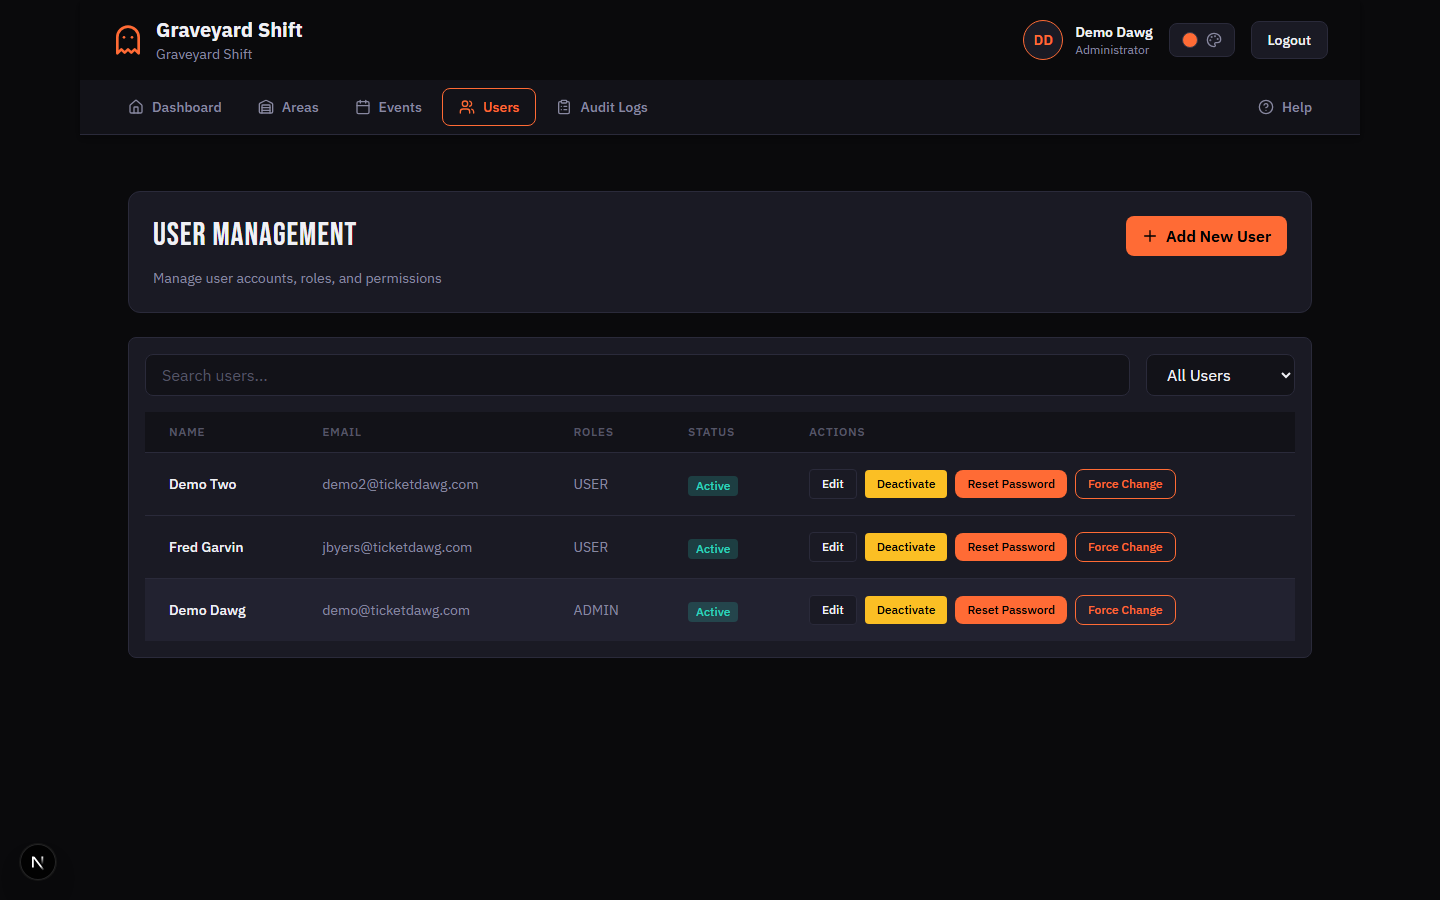Open the theme palette icon
Image resolution: width=1440 pixels, height=900 pixels.
click(x=1214, y=39)
